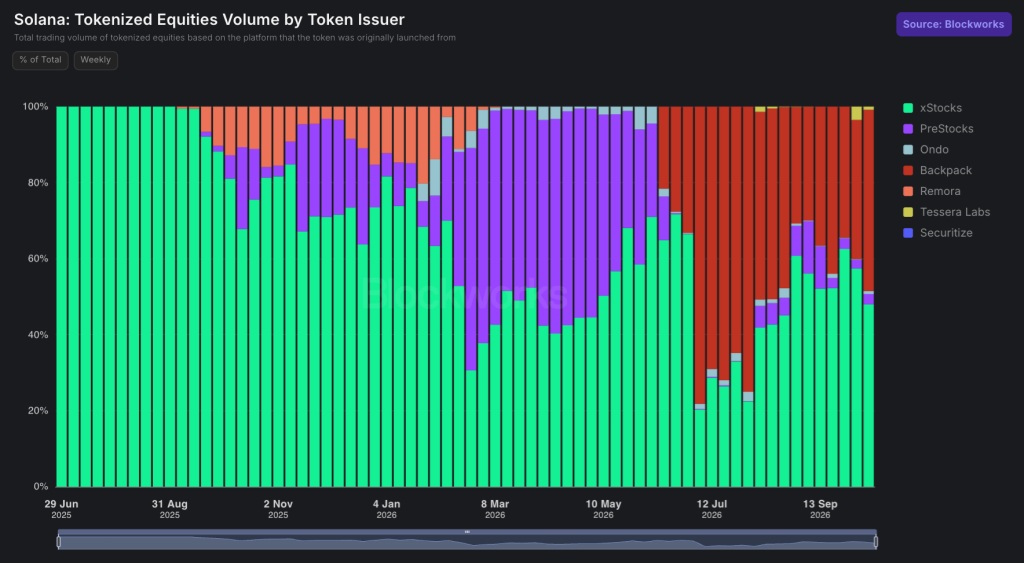
Task: Toggle xStocks series in legend
Action: [933, 108]
